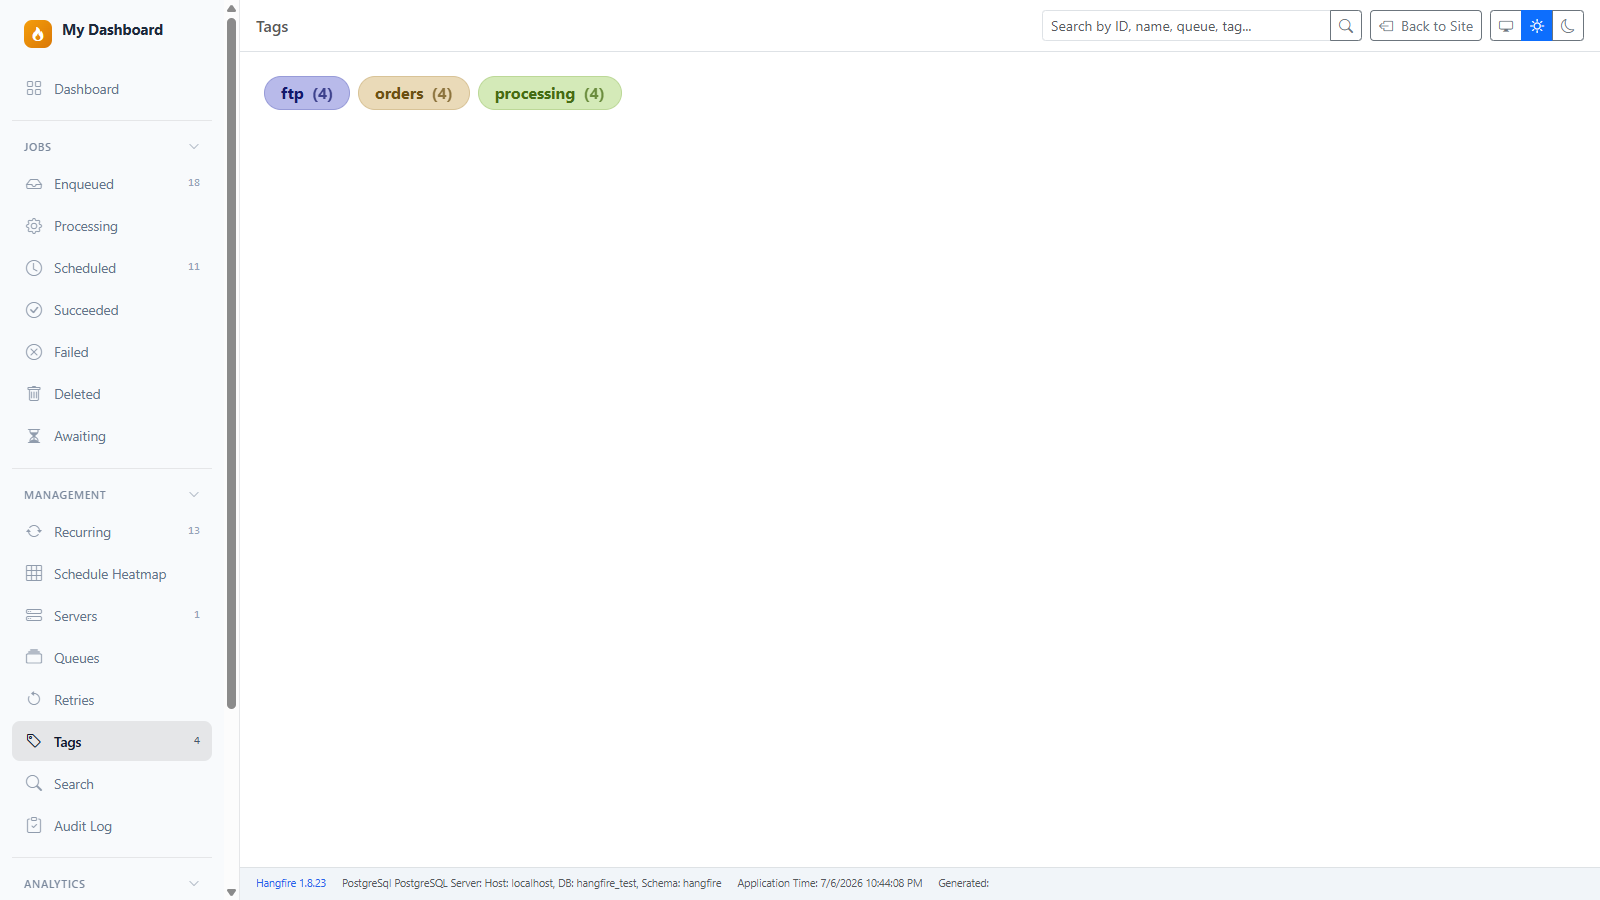Screen dimensions: 1600x900
Task: Click the Servers stack icon
Action: click(34, 615)
